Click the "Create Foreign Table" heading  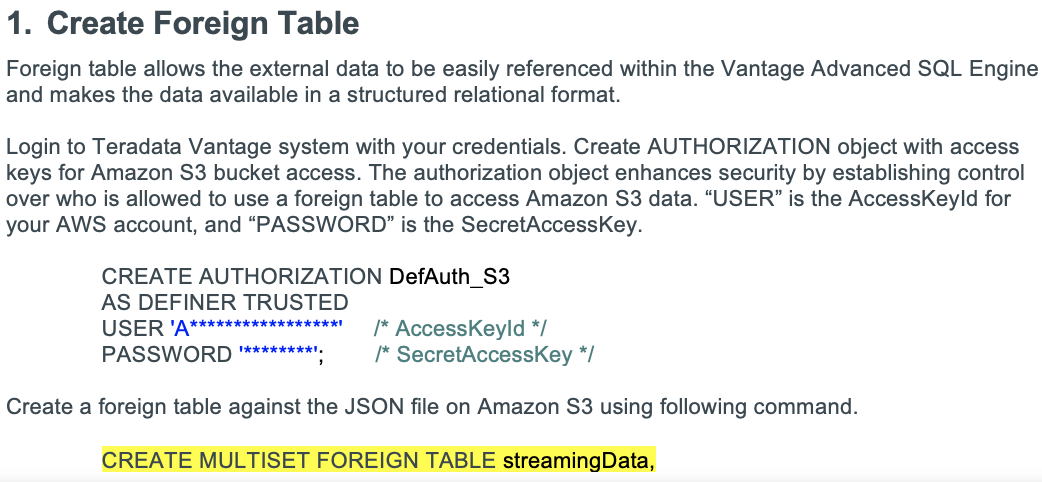[x=204, y=23]
